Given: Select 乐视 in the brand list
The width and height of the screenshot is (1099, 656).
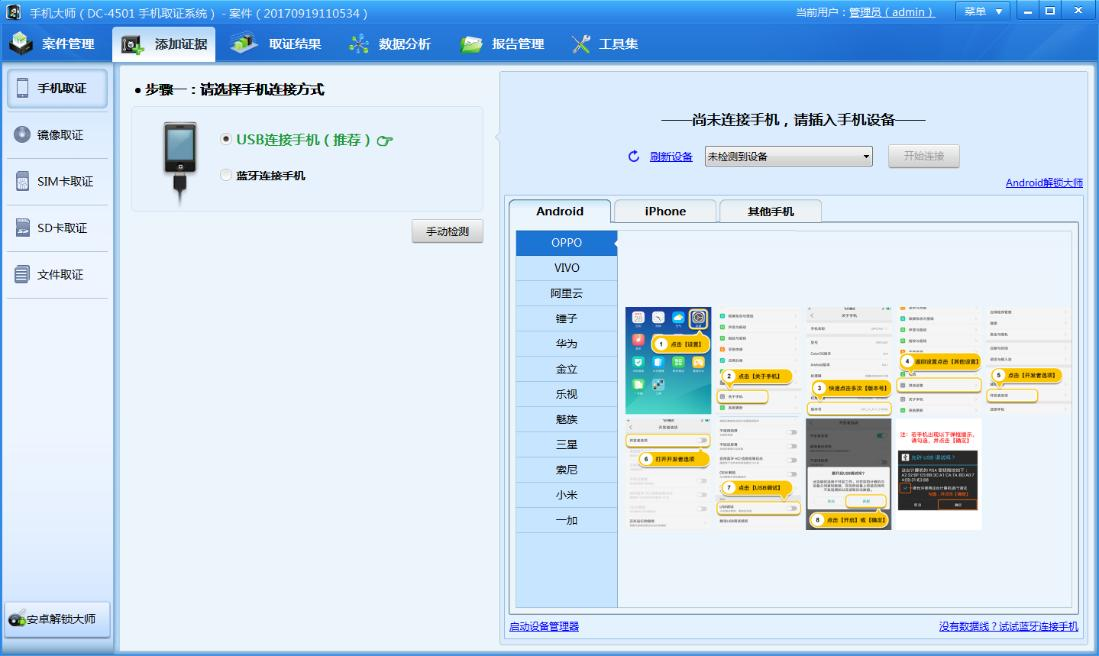Looking at the screenshot, I should click(566, 394).
